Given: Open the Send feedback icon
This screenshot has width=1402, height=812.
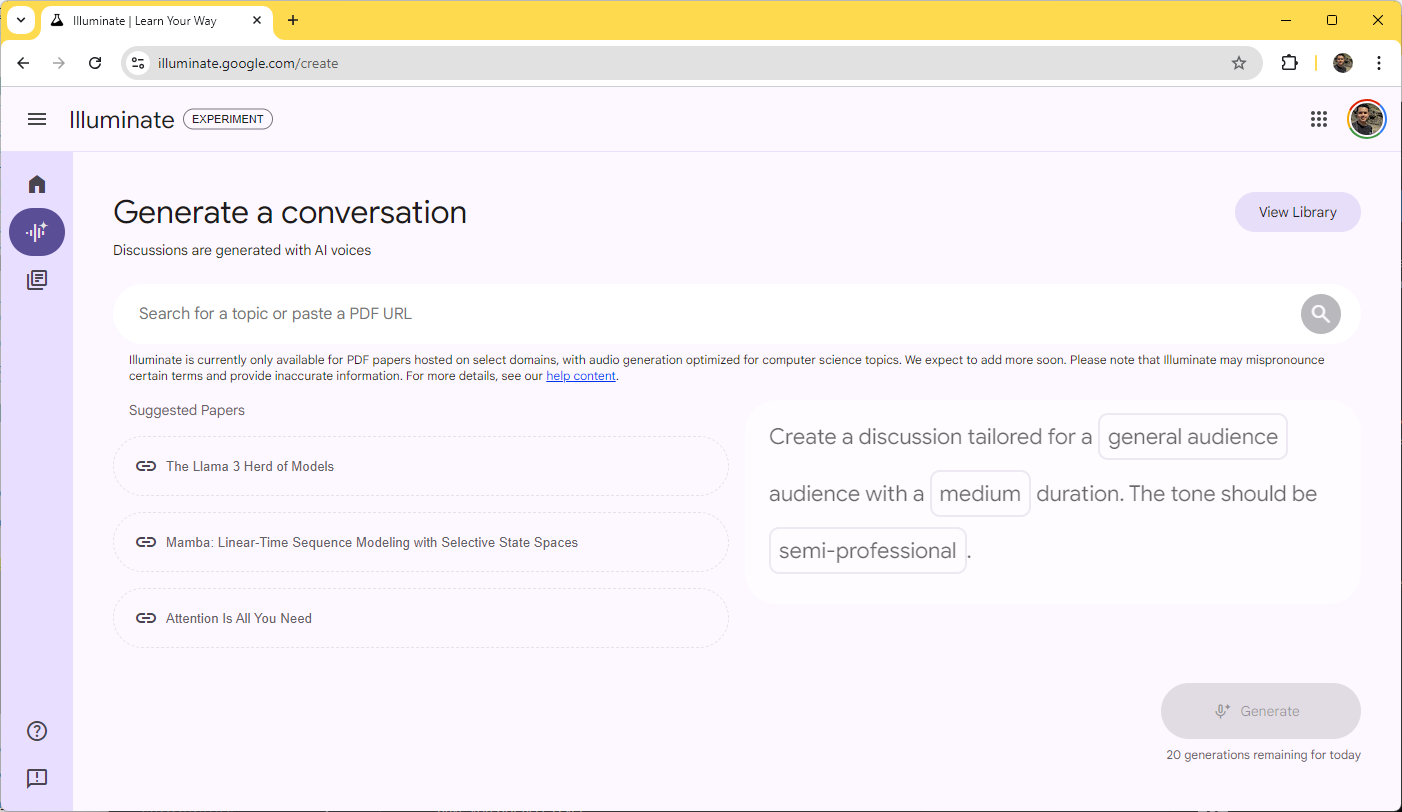Looking at the screenshot, I should pos(37,779).
